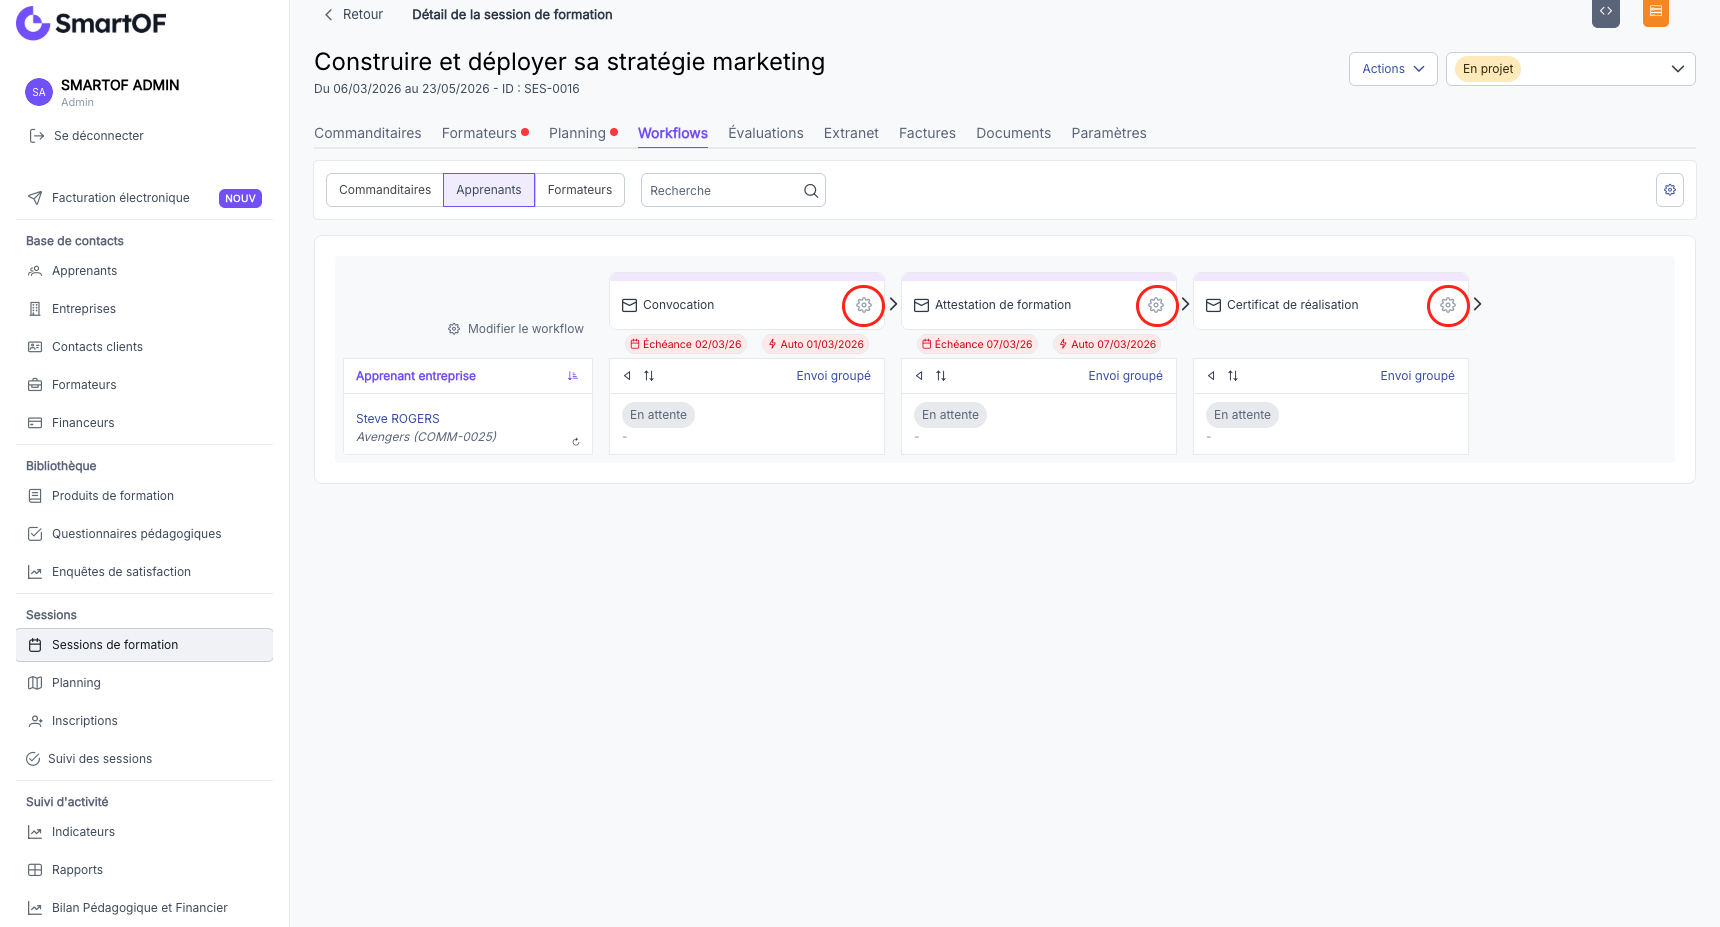
Task: Switch to the Documents tab
Action: click(1013, 133)
